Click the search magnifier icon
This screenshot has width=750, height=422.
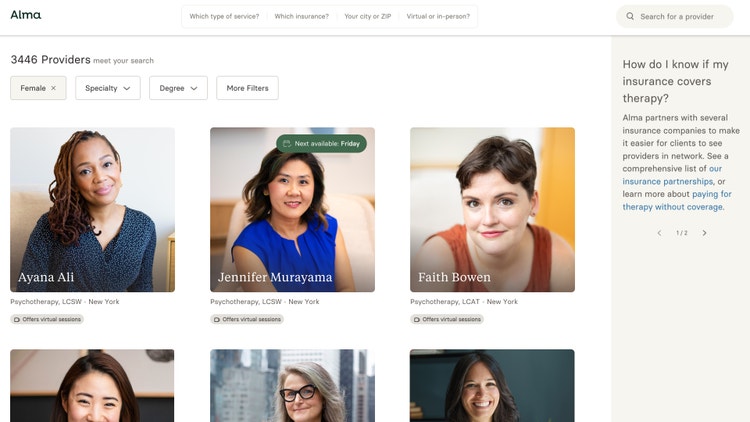[x=630, y=16]
